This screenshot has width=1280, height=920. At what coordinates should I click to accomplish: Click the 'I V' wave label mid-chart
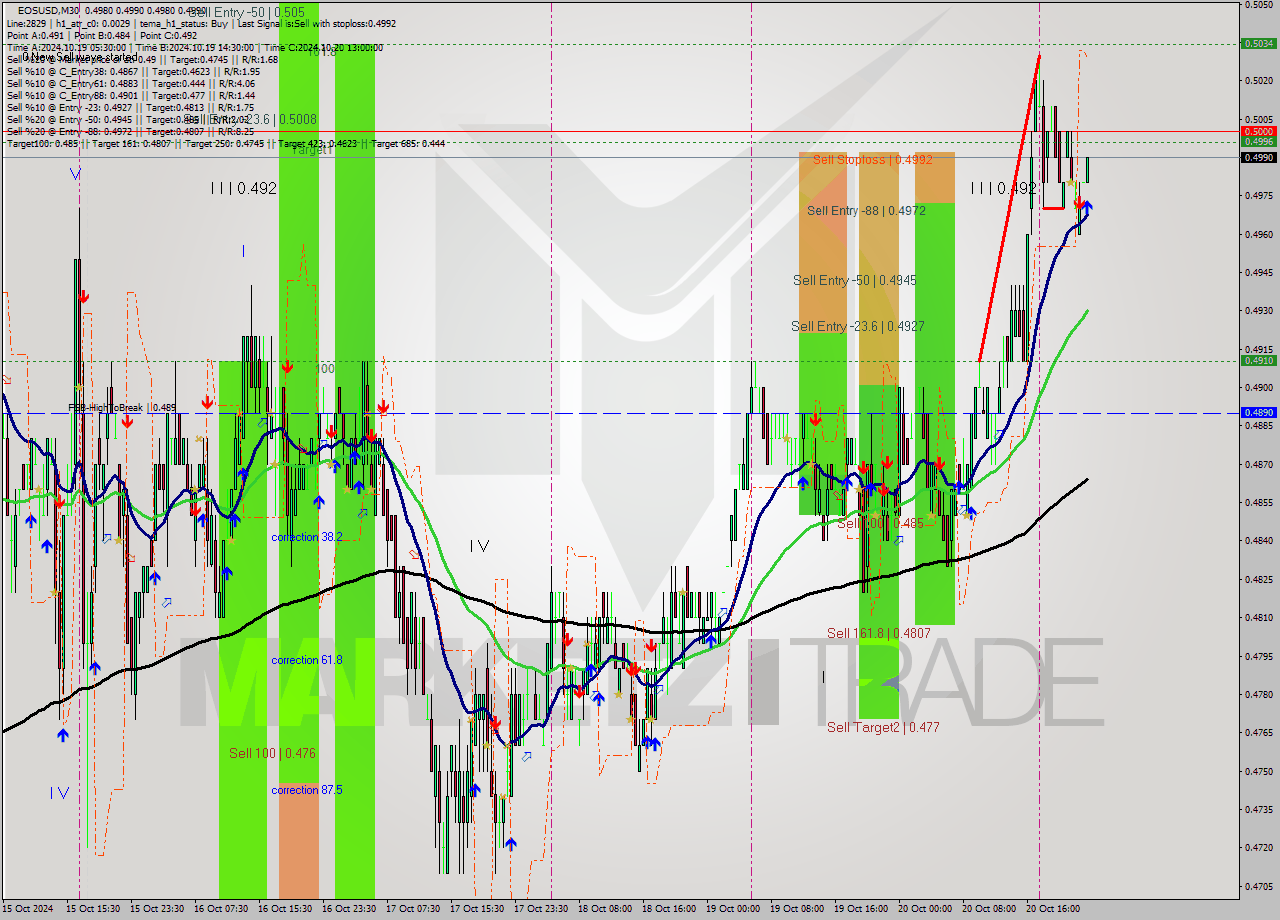click(x=480, y=546)
